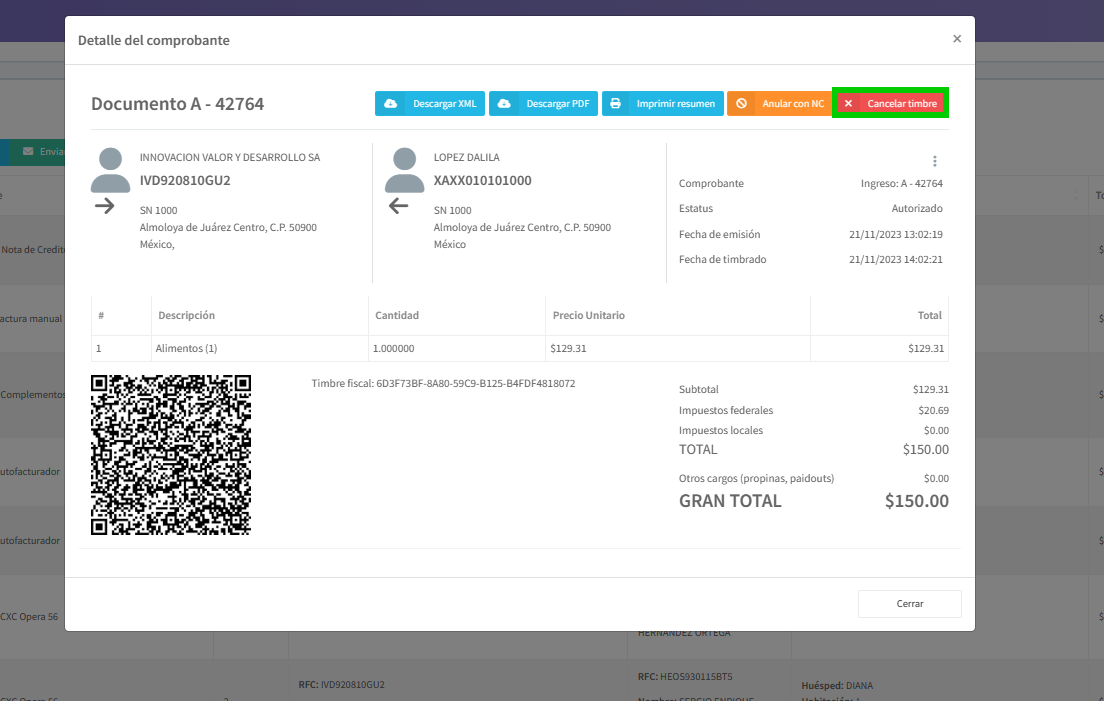Close dialog with Cerrar button
The width and height of the screenshot is (1104, 701).
[x=910, y=604]
